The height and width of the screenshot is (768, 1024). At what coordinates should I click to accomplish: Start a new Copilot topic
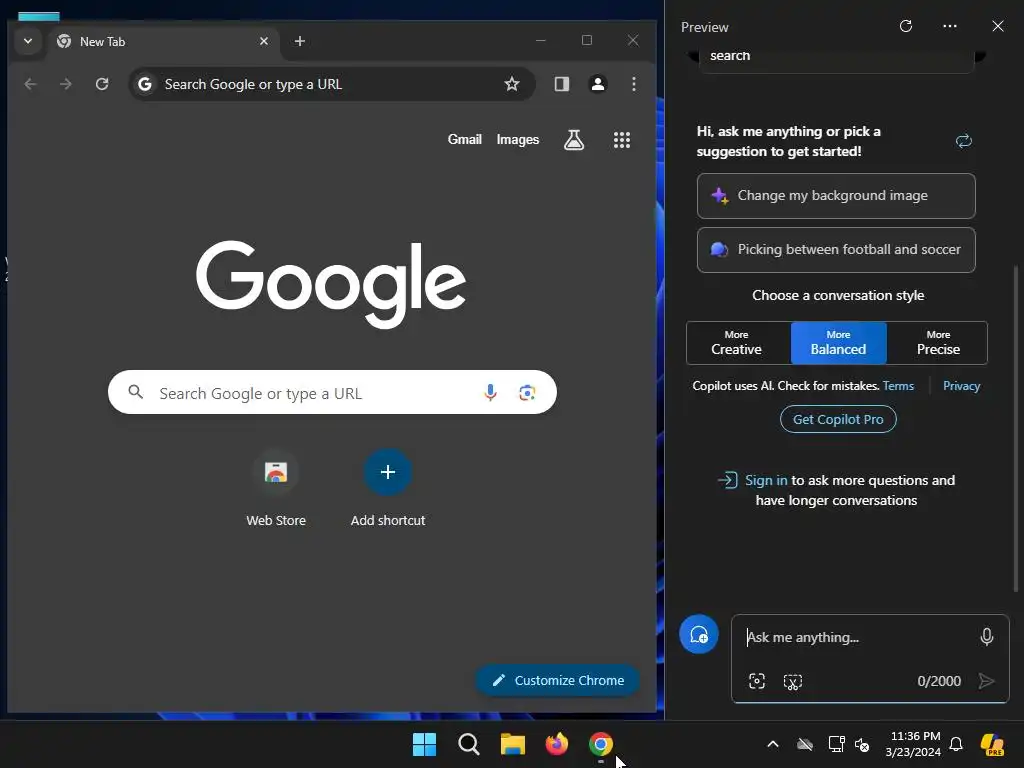click(699, 634)
